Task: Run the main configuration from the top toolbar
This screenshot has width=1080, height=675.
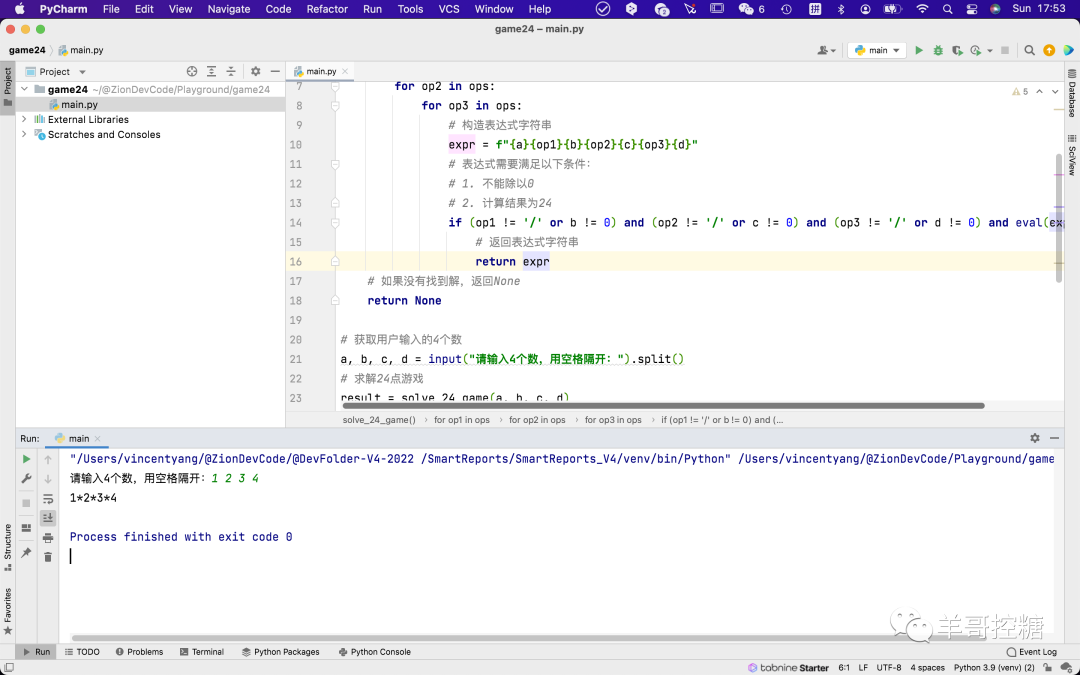Action: click(918, 50)
